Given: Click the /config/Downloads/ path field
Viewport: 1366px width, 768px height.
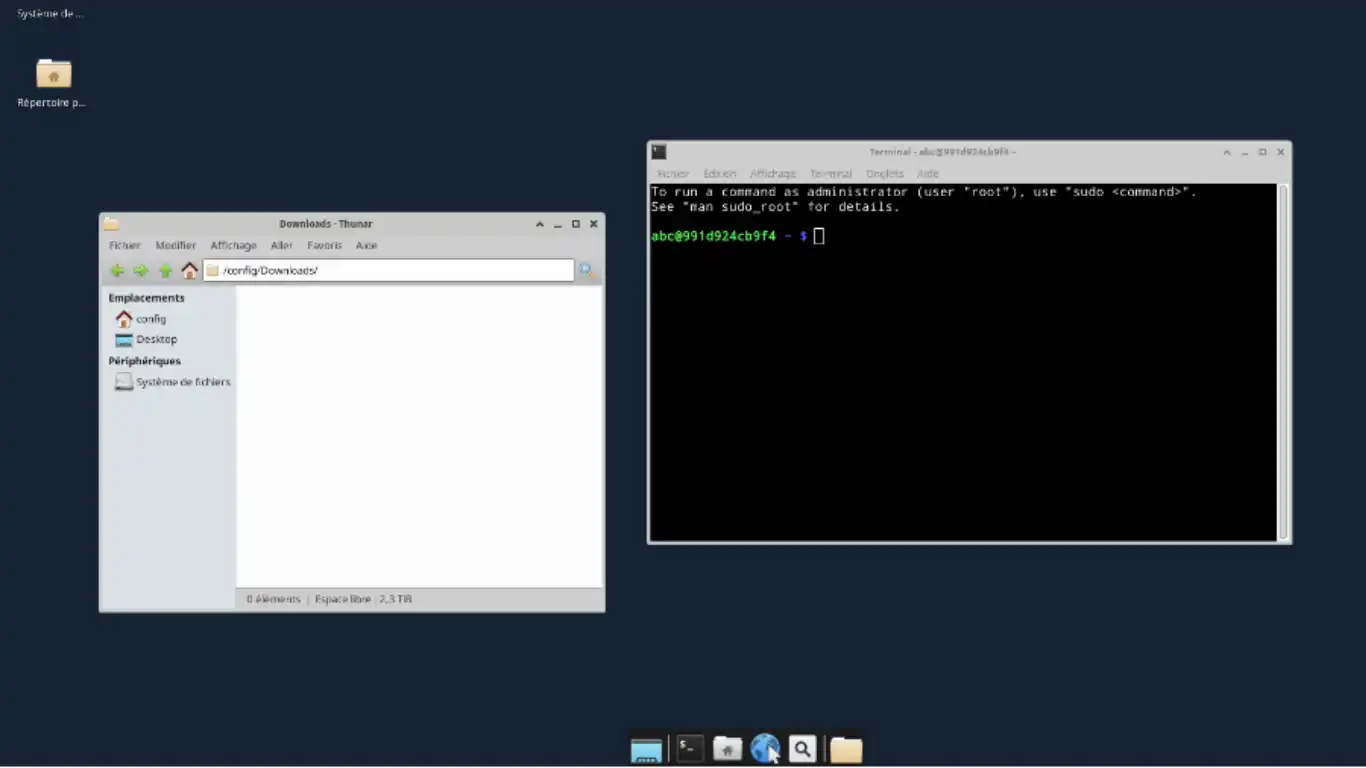Looking at the screenshot, I should [x=390, y=271].
